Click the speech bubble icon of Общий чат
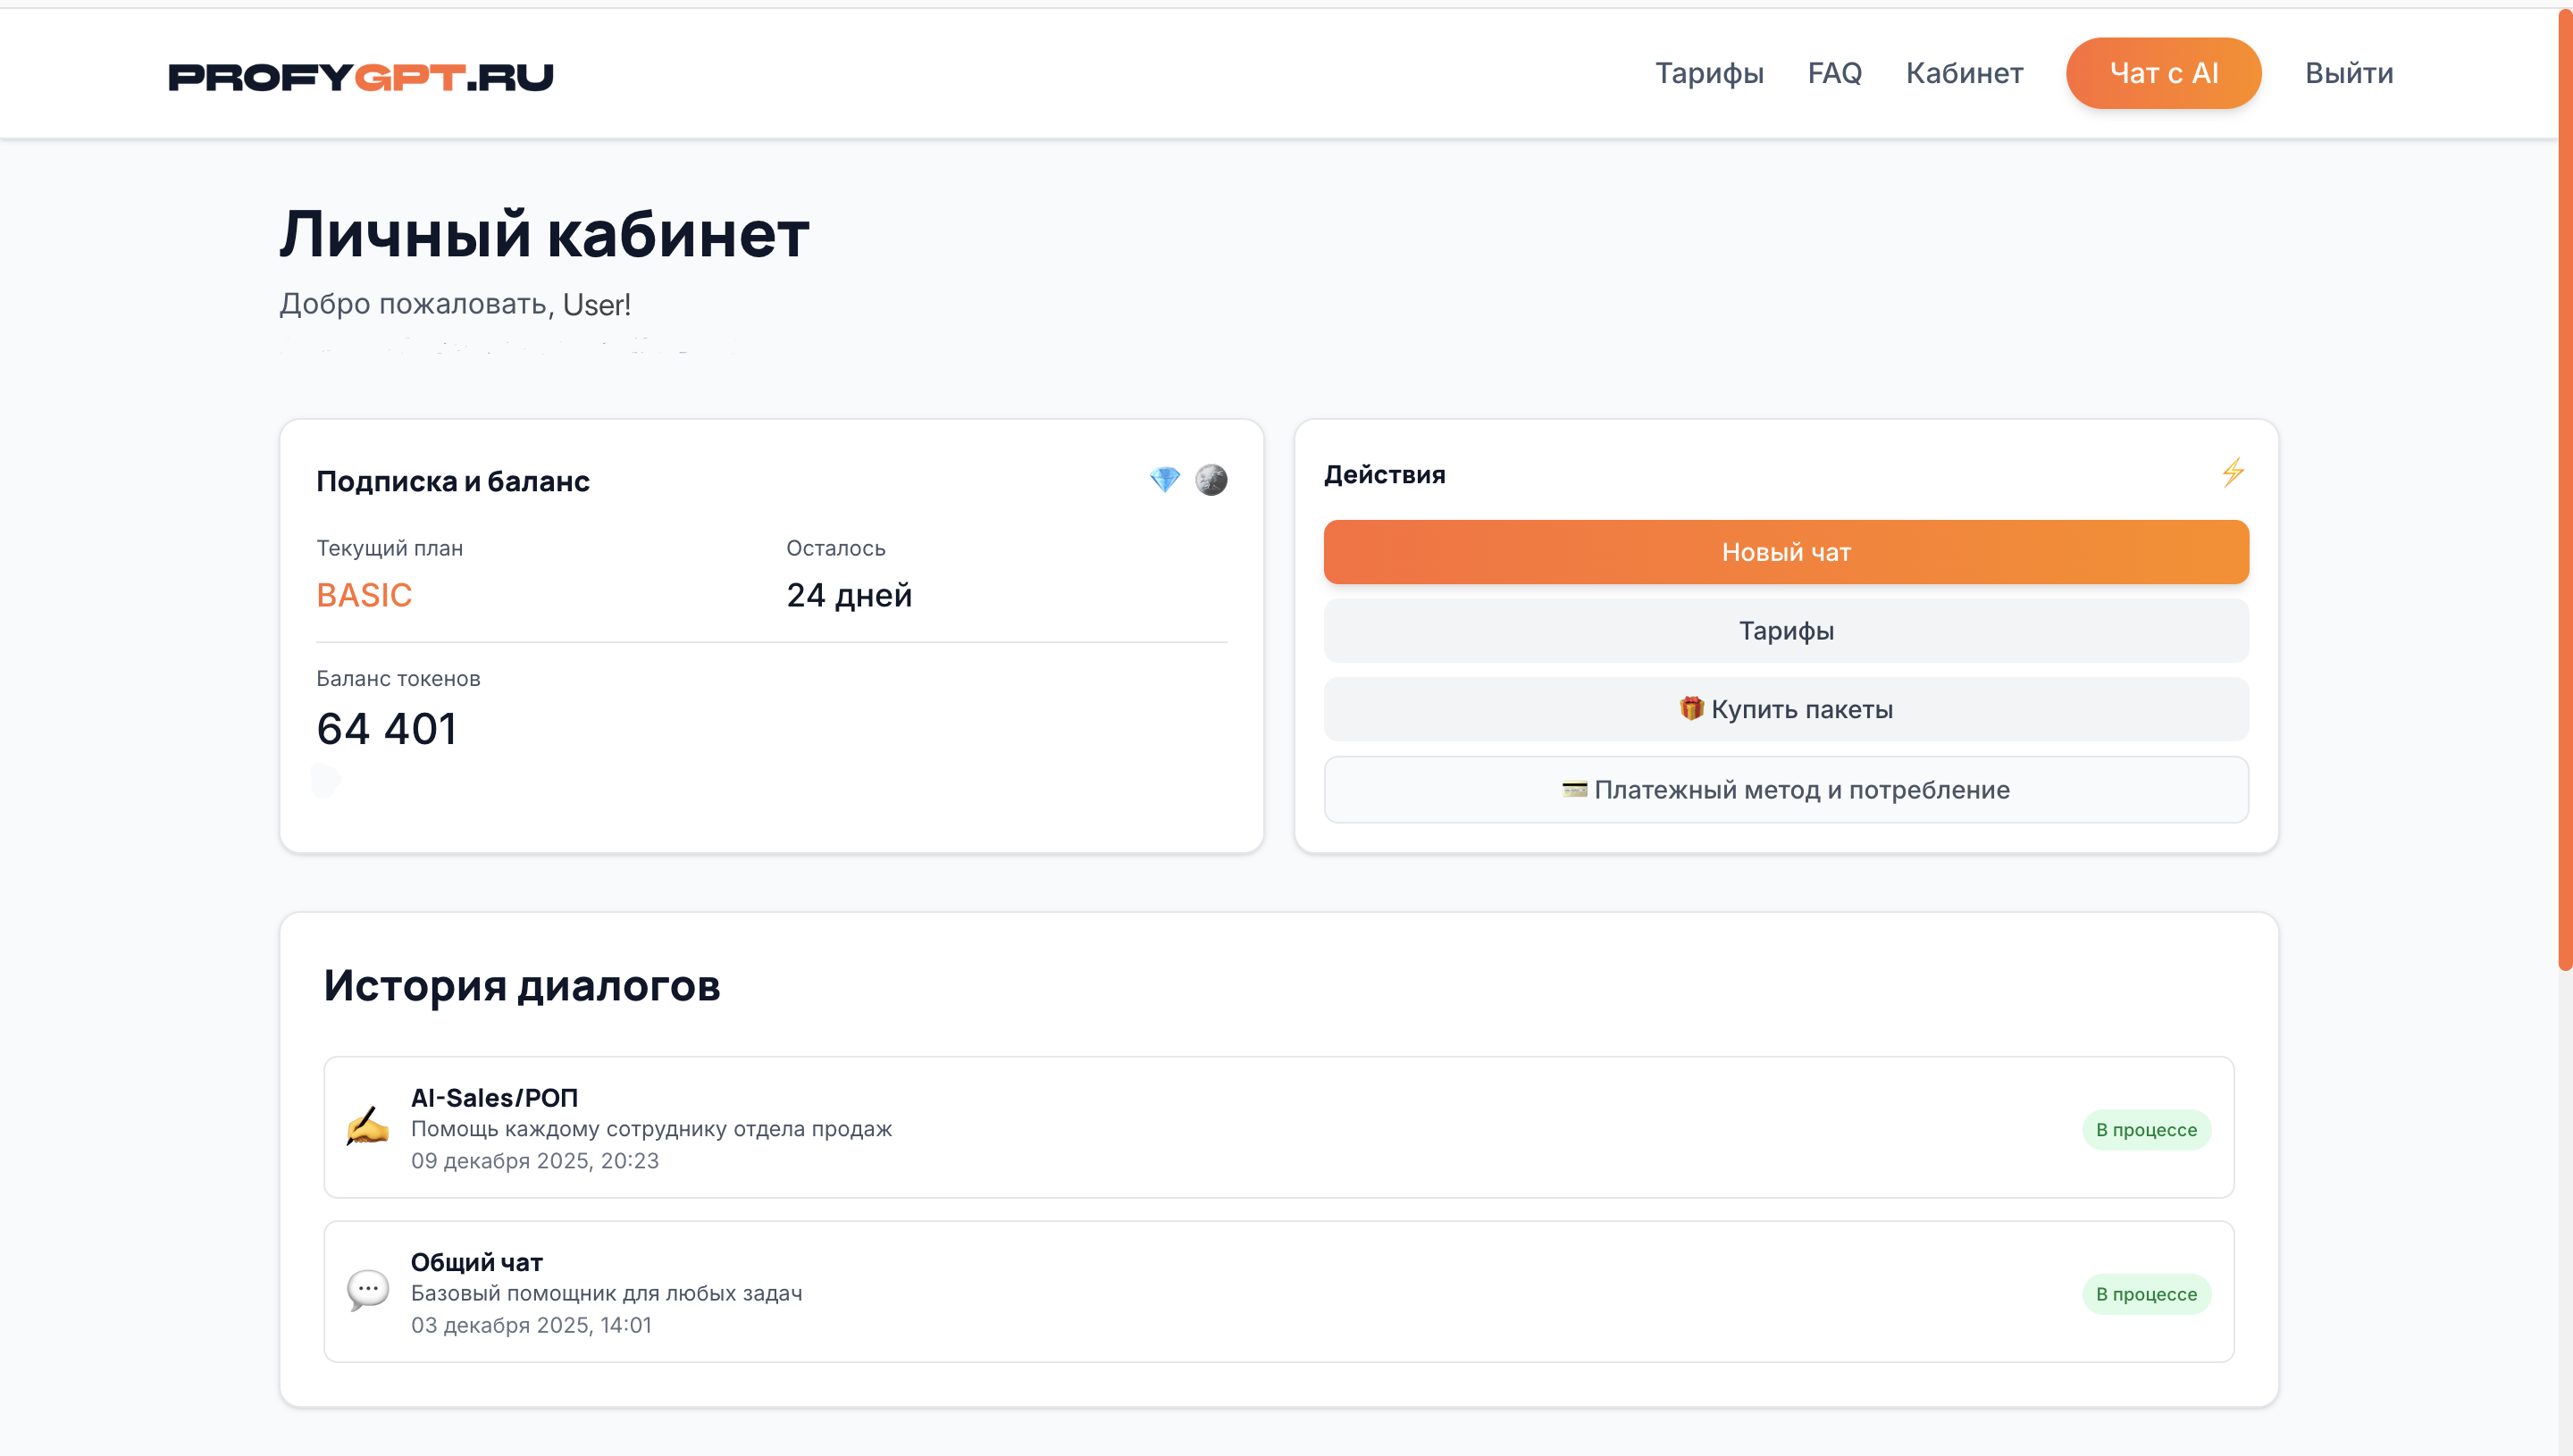Screen dimensions: 2573x1456 click(x=366, y=1290)
